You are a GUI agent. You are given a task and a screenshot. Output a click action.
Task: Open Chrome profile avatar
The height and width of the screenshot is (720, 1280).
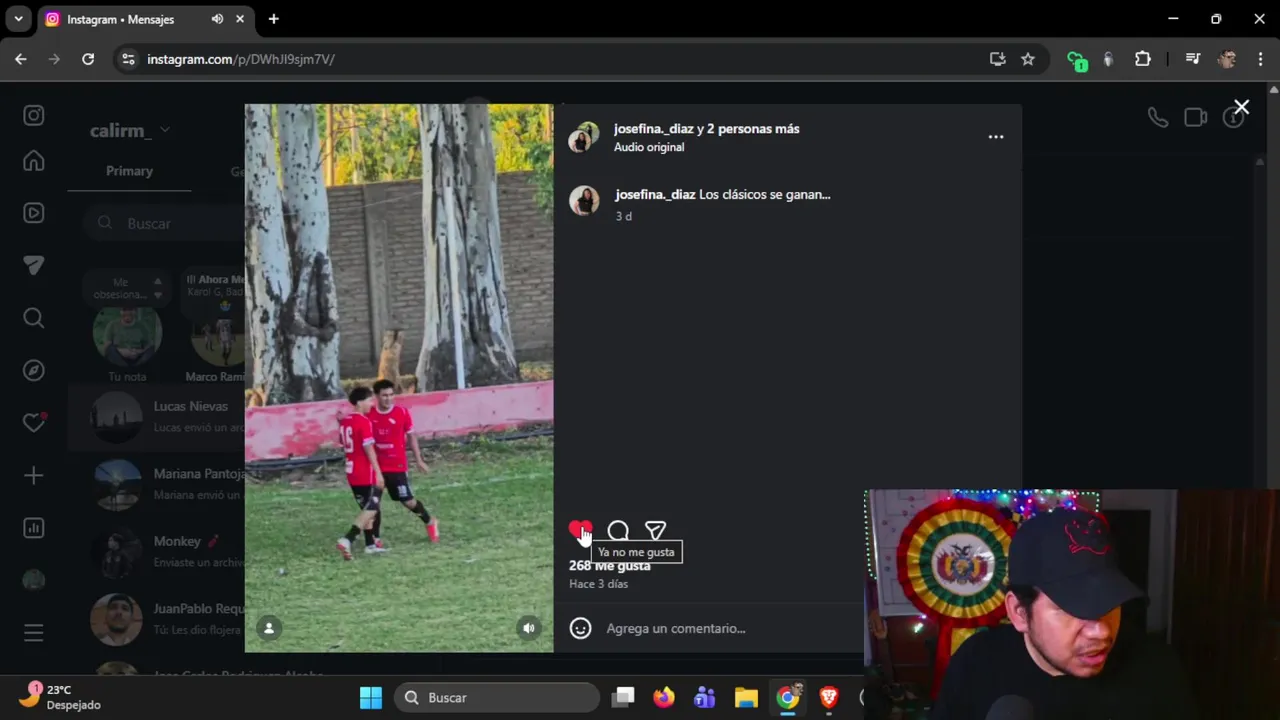[1227, 59]
